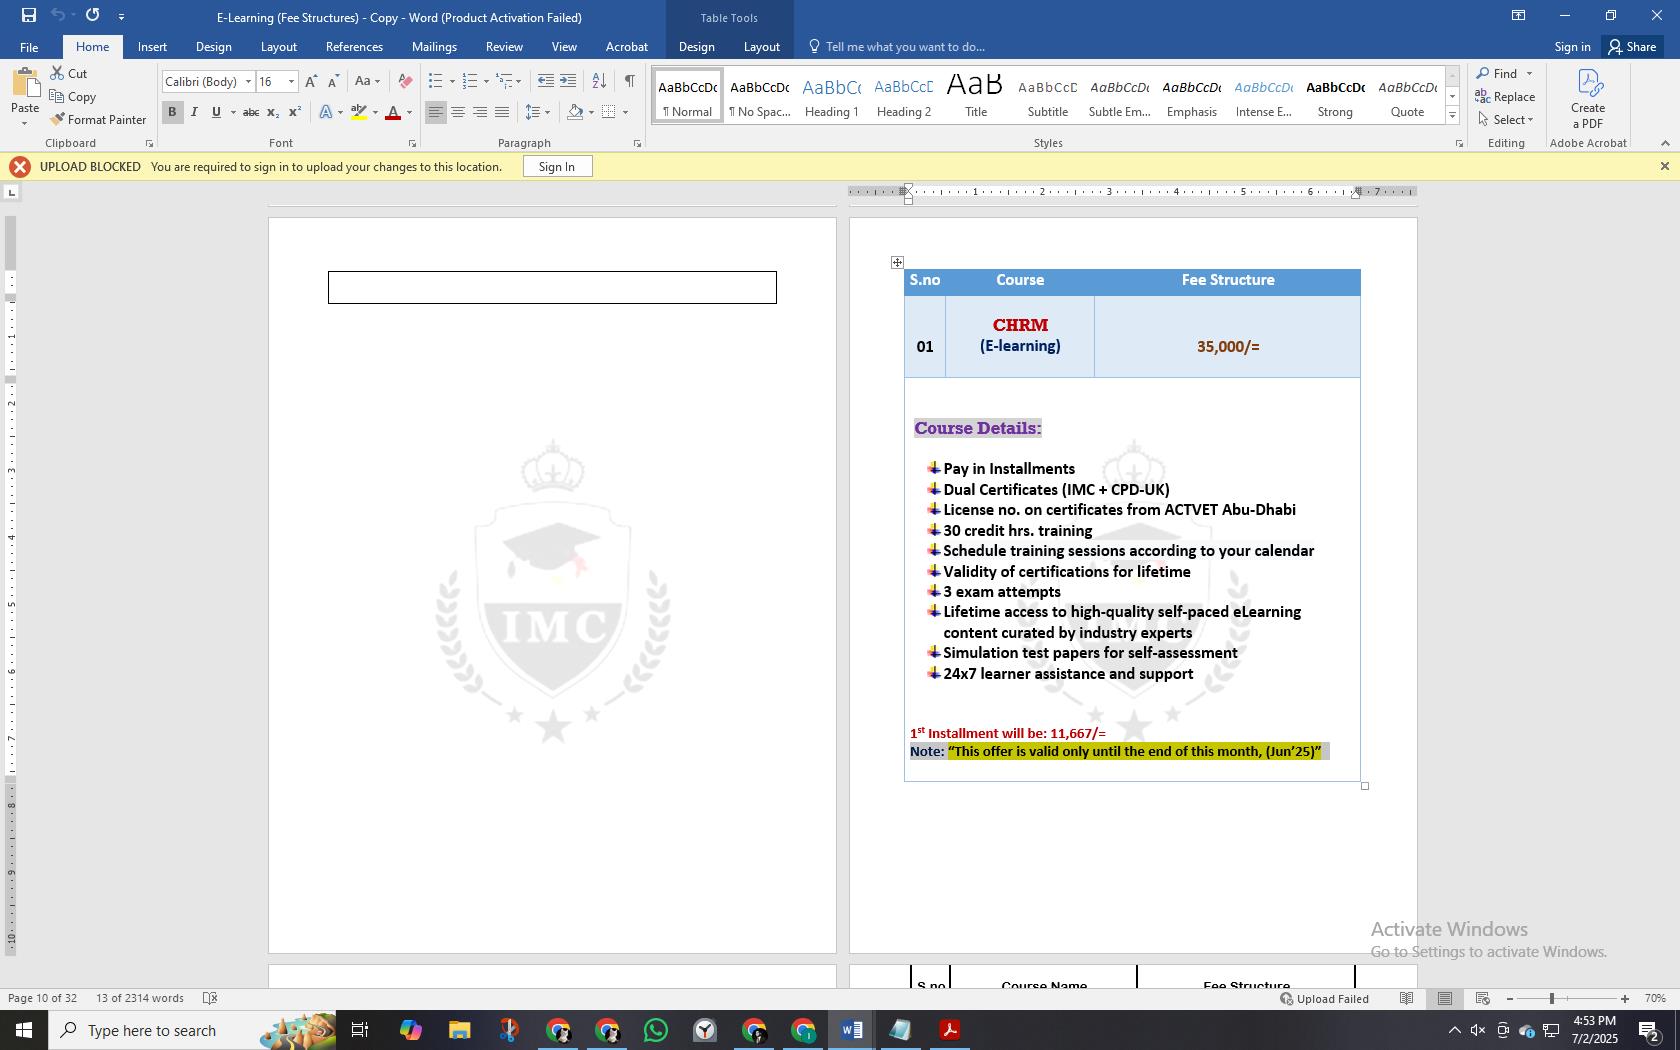The width and height of the screenshot is (1680, 1050).
Task: Open the Review tab
Action: tap(504, 47)
